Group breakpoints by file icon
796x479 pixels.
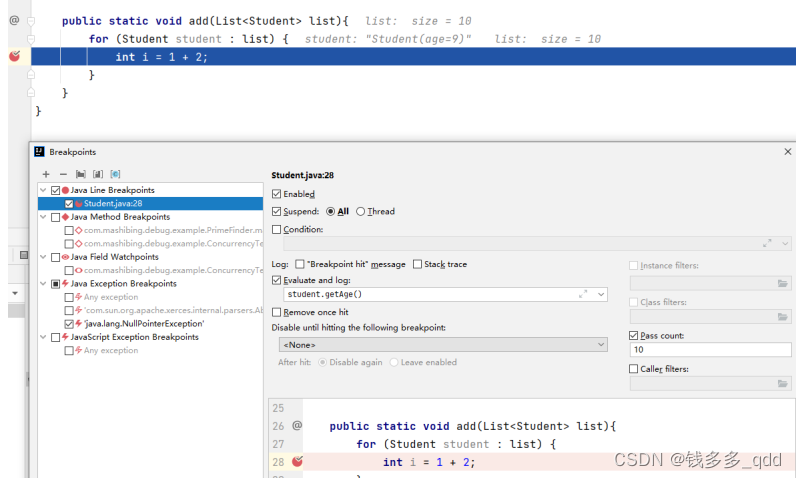click(x=98, y=174)
